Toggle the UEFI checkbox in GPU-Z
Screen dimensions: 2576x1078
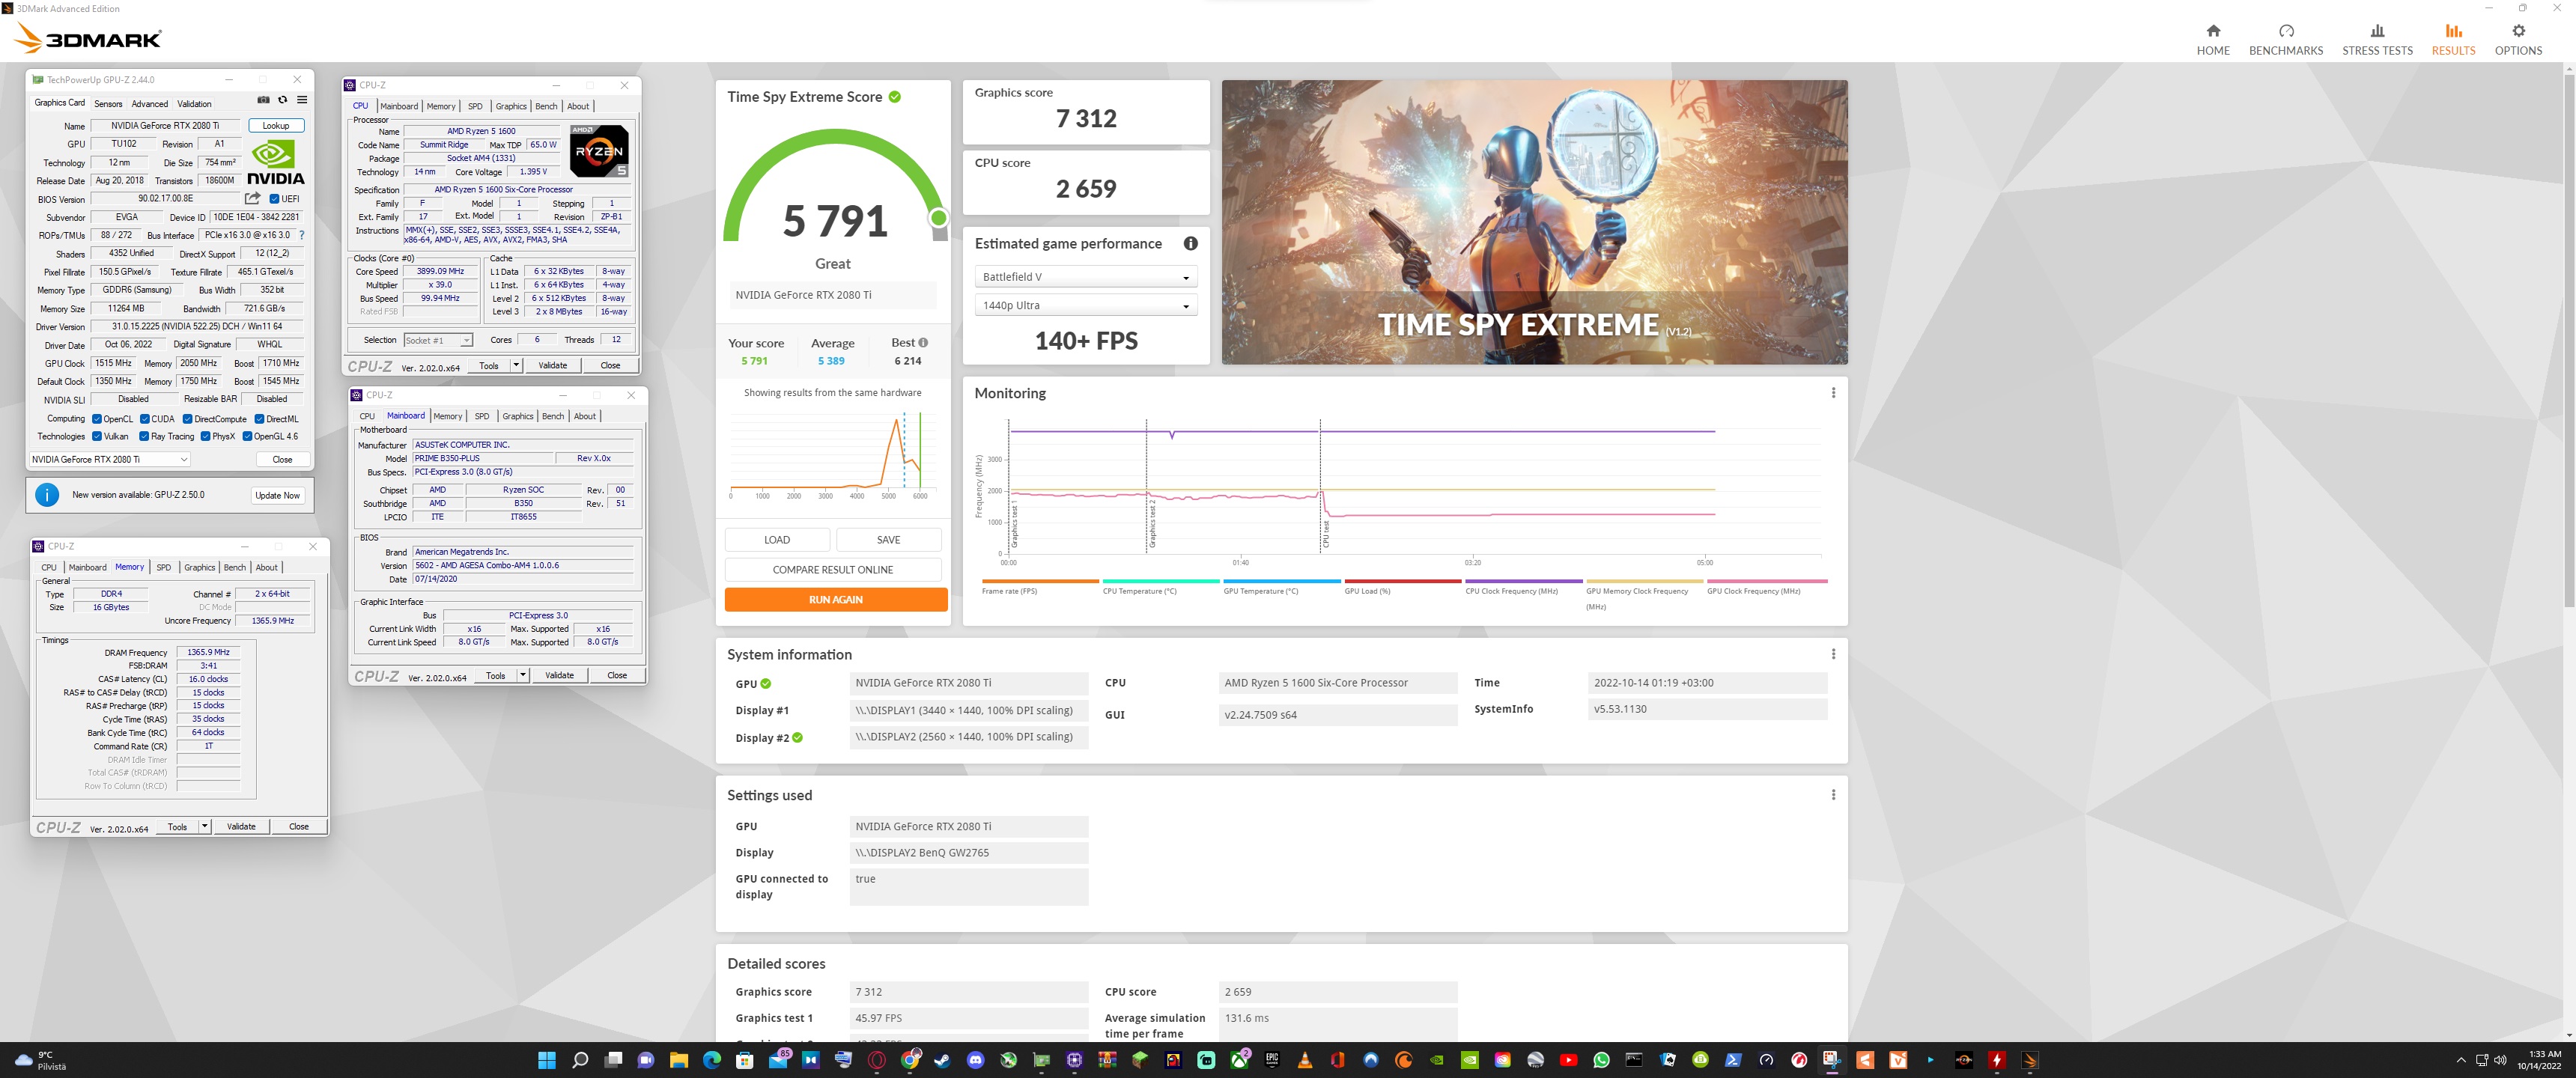(274, 199)
